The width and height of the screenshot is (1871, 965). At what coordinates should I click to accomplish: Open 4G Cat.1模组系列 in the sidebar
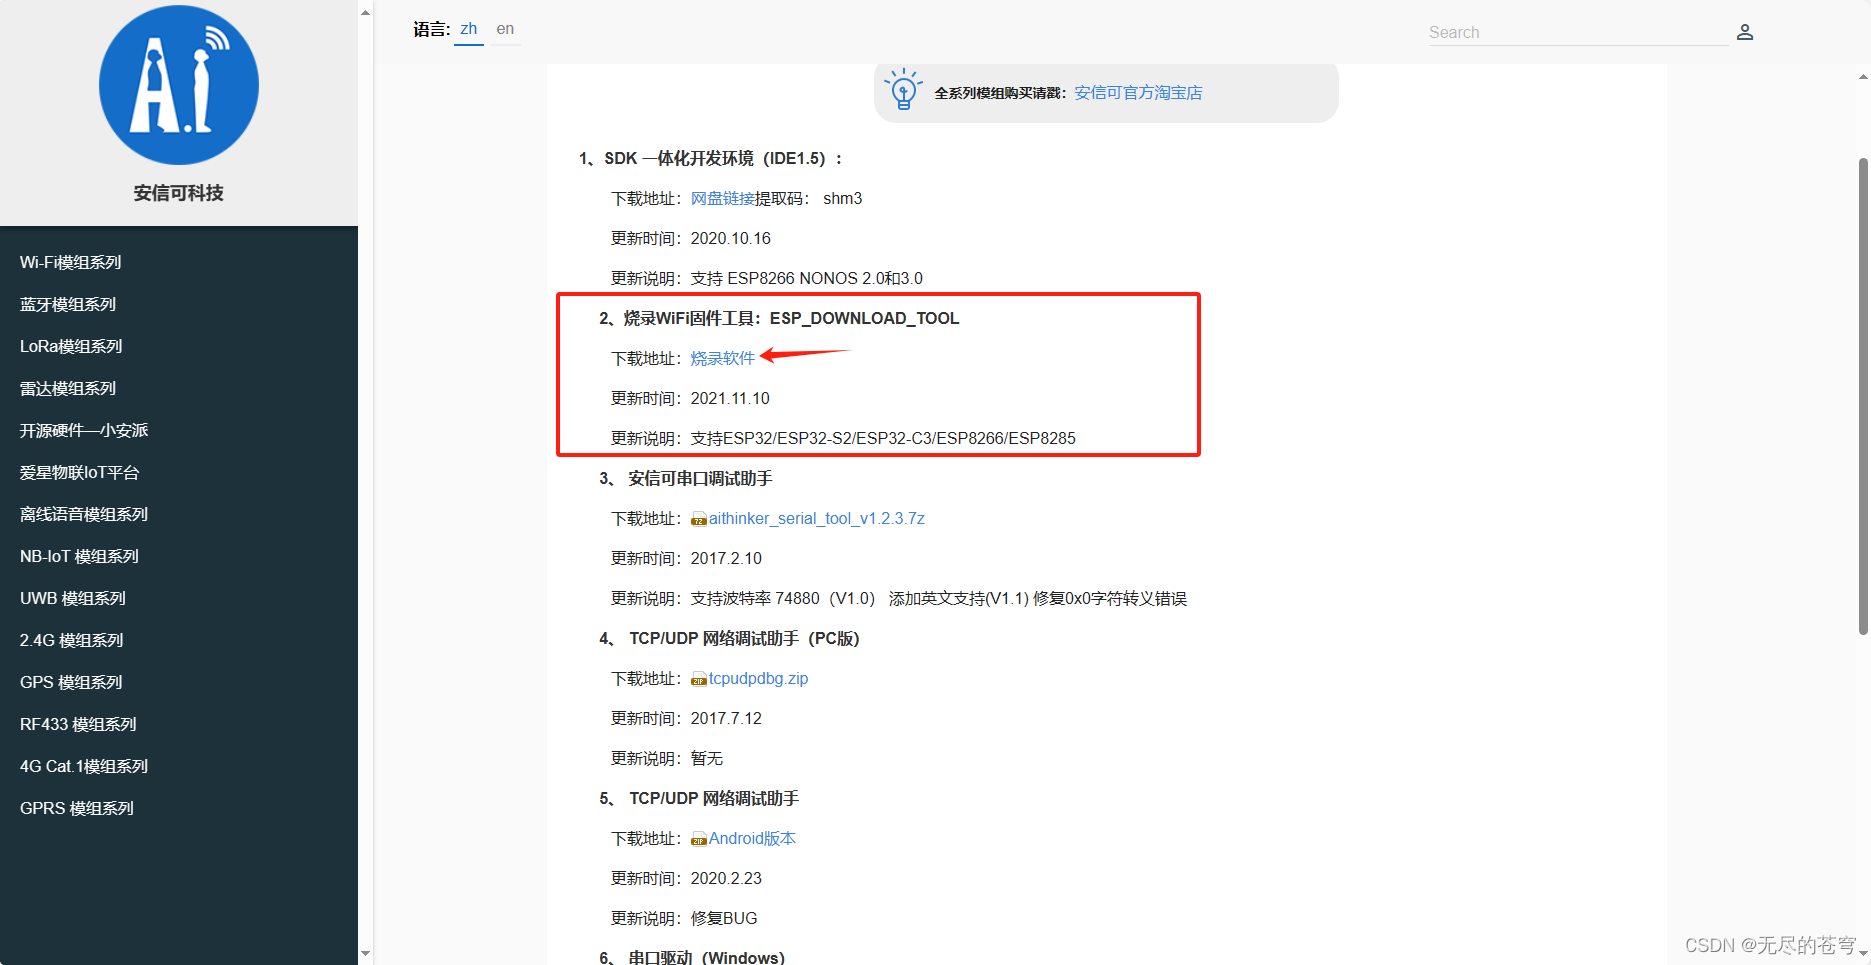(x=84, y=766)
